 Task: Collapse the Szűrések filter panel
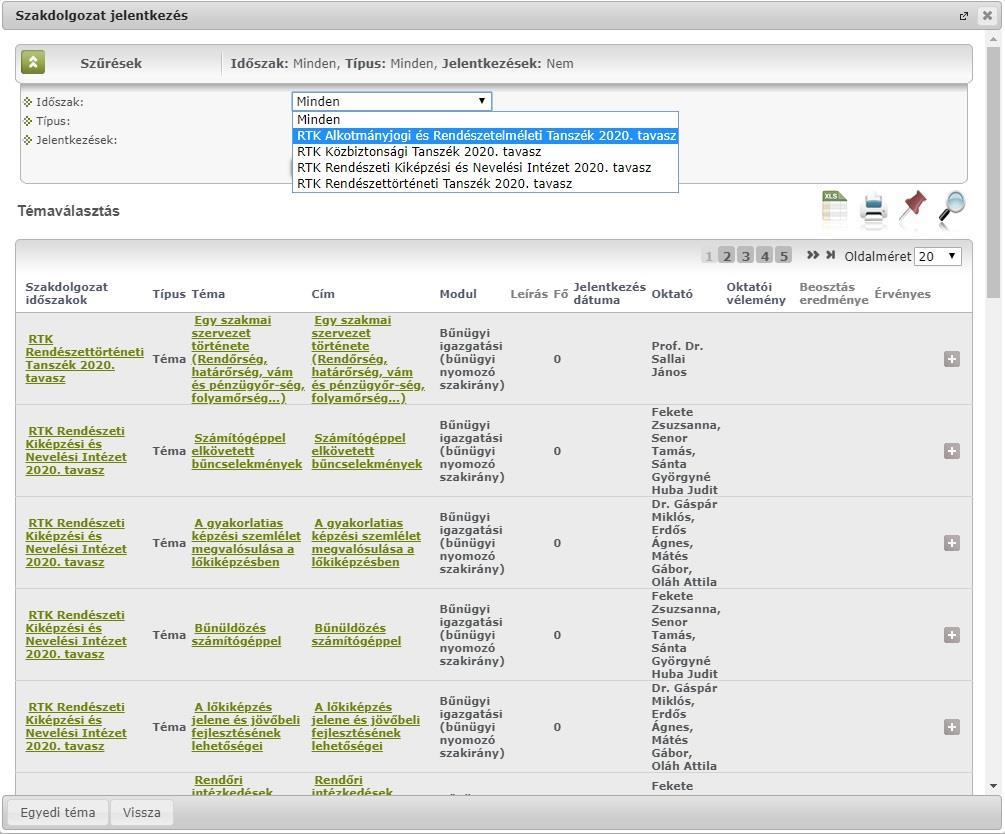tap(33, 63)
